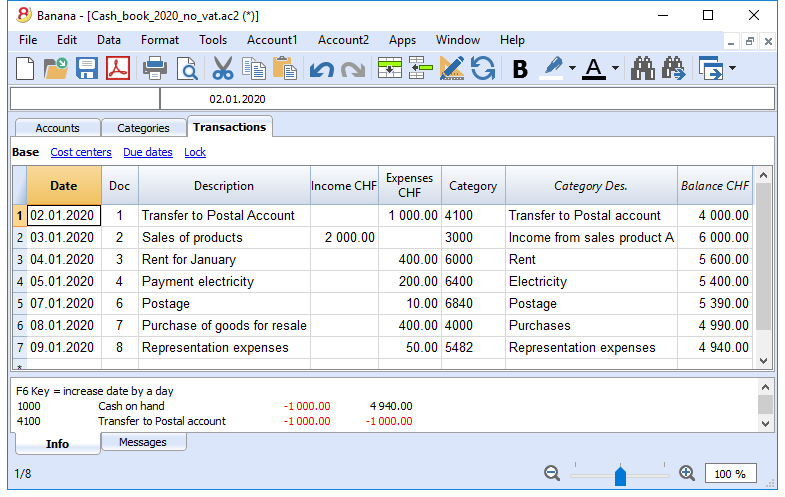
Task: Open the Account1 menu
Action: 272,40
